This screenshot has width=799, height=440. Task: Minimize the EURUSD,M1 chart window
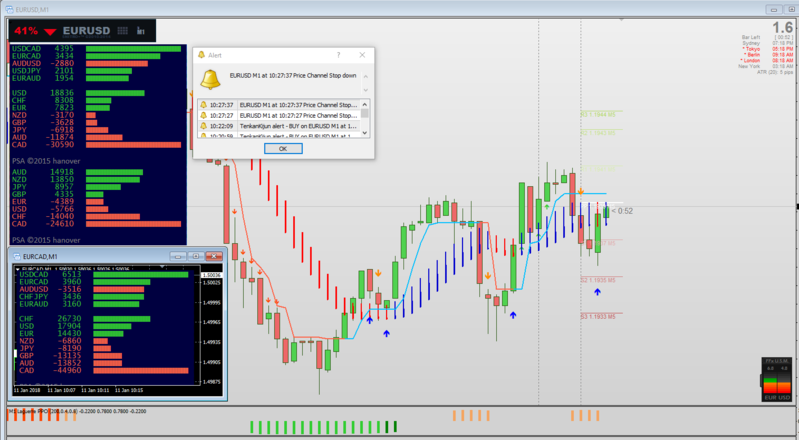774,9
